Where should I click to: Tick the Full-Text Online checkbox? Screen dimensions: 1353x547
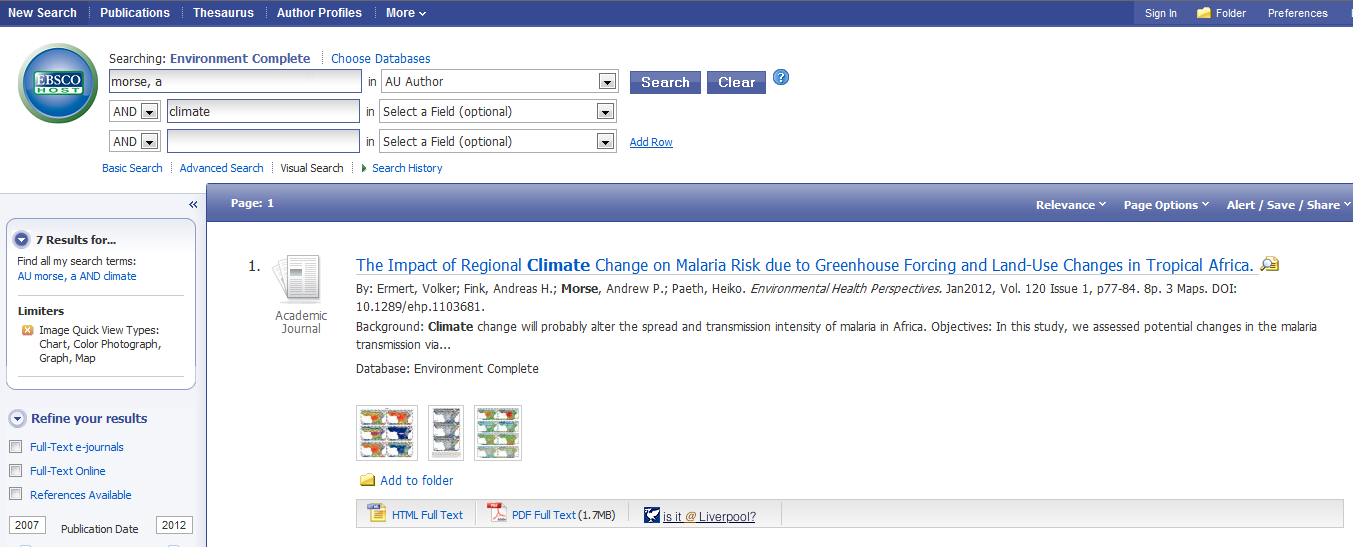(x=15, y=471)
